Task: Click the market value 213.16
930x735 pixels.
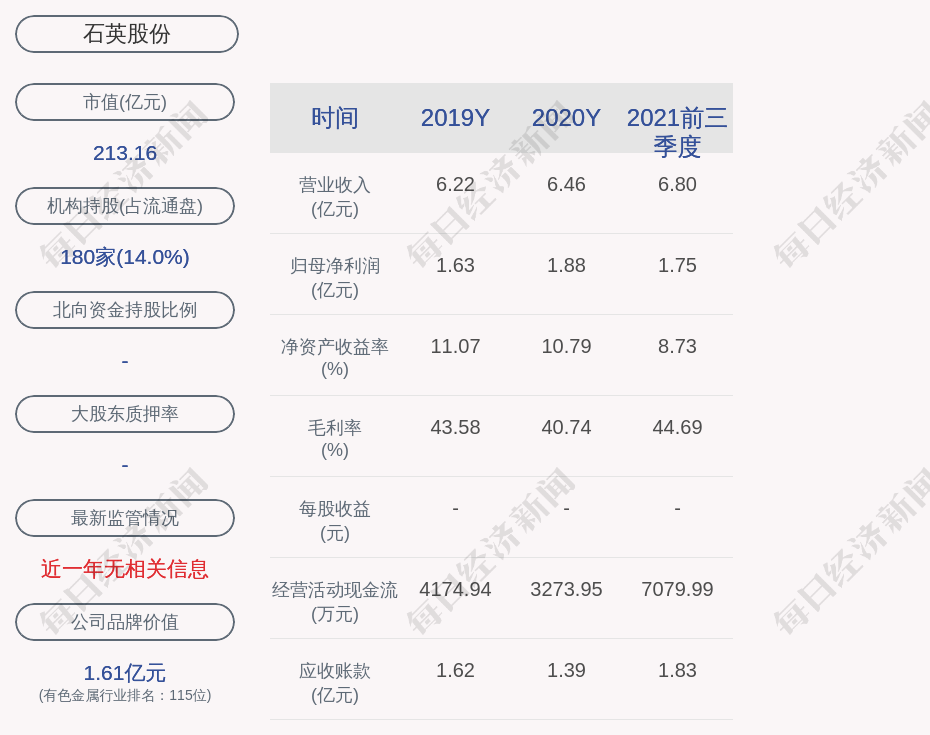Action: [125, 153]
